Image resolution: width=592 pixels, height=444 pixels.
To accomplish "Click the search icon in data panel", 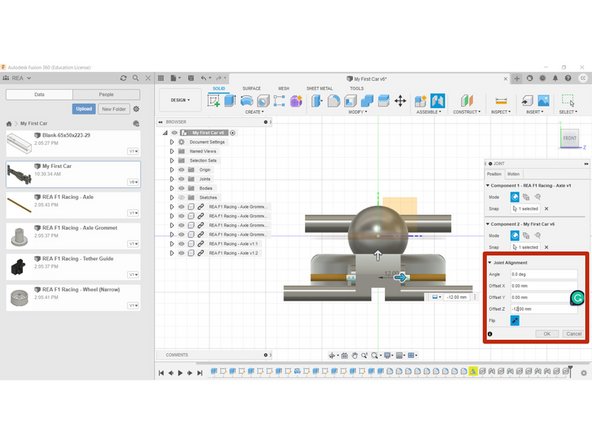I will (136, 78).
